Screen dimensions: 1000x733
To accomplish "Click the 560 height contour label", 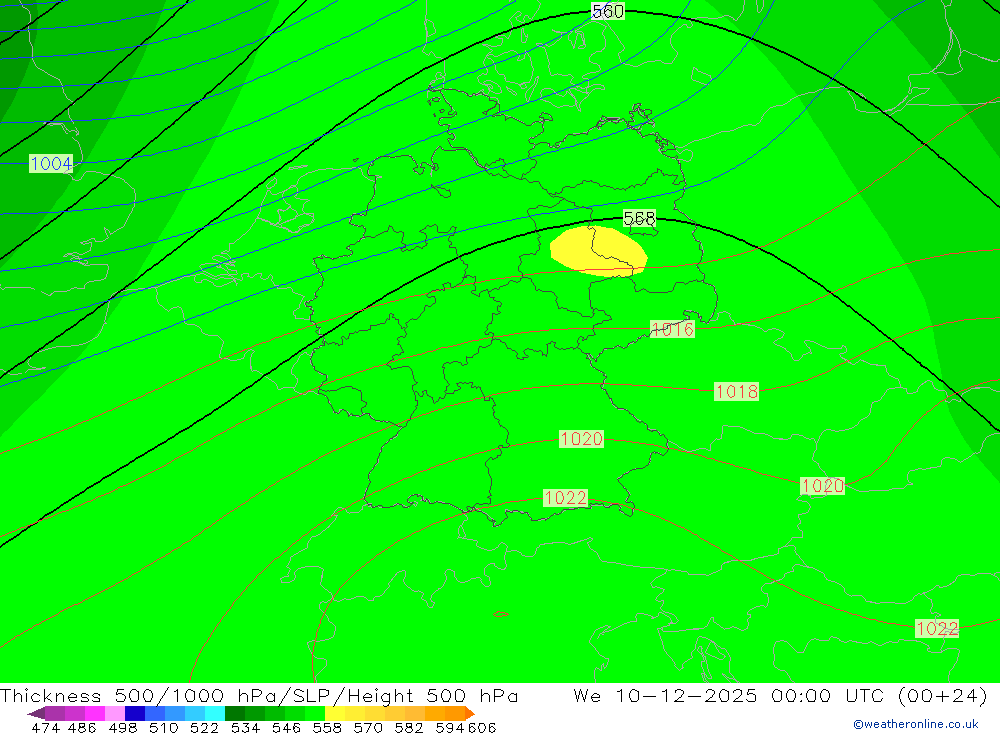I will tap(607, 11).
